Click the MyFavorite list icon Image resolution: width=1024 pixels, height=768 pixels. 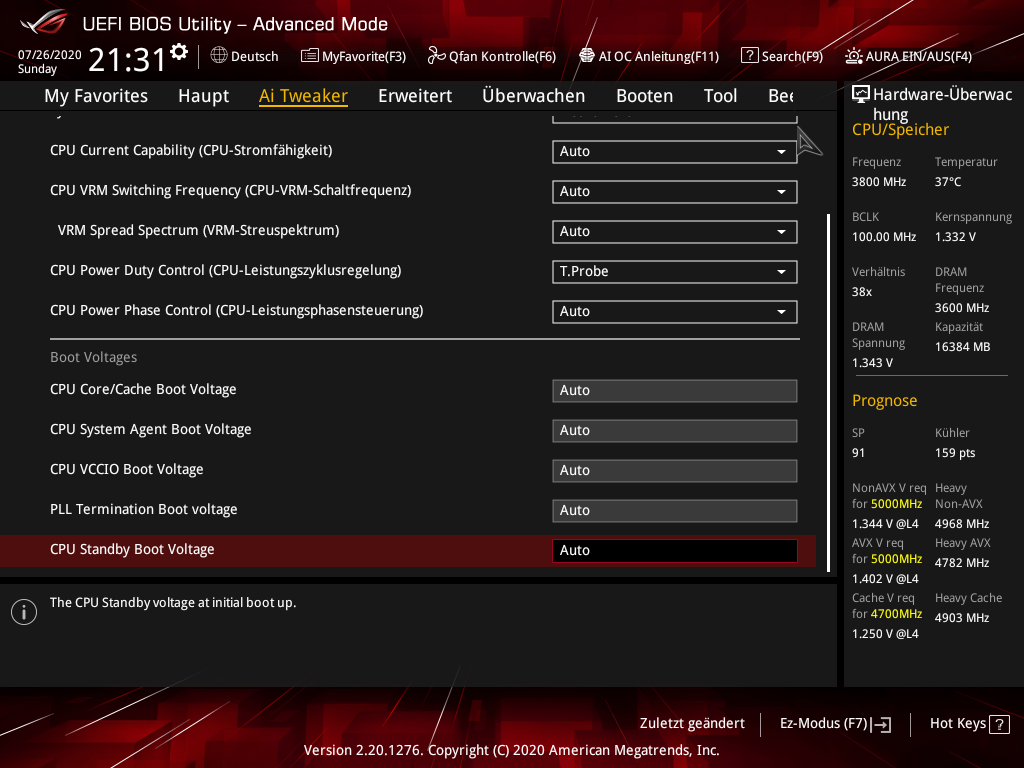[x=310, y=56]
